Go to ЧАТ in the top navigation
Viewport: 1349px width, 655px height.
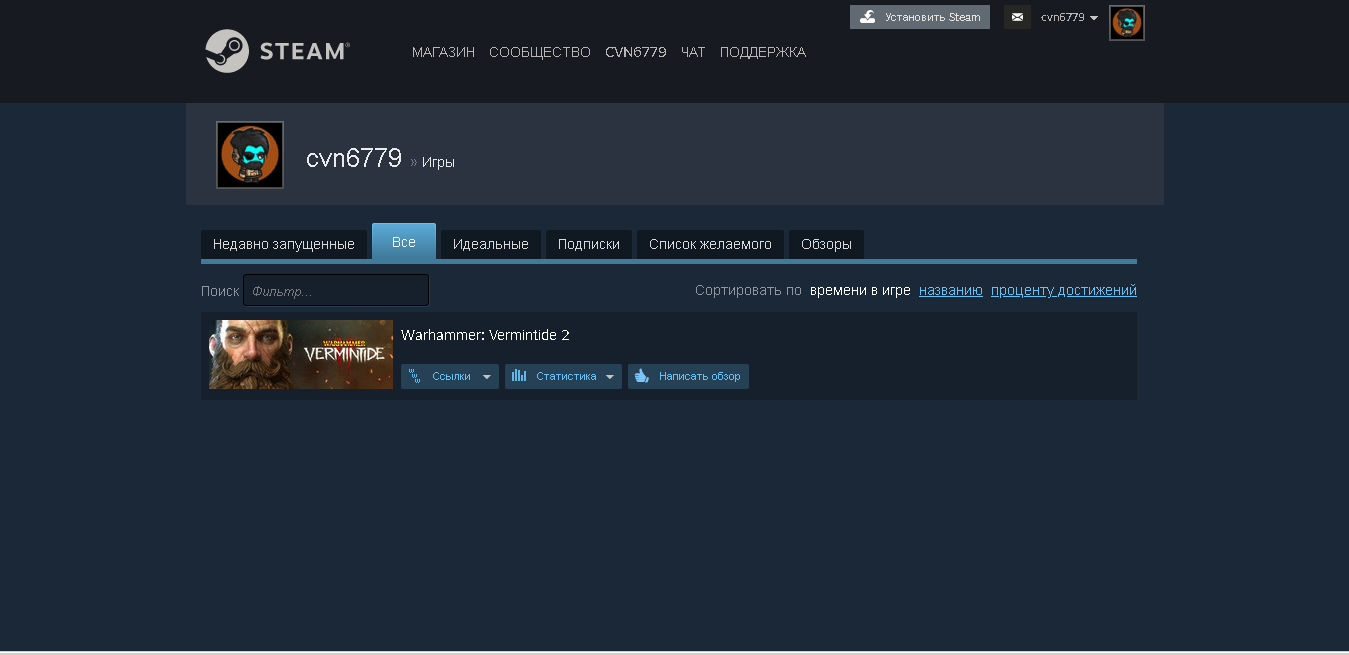(693, 52)
